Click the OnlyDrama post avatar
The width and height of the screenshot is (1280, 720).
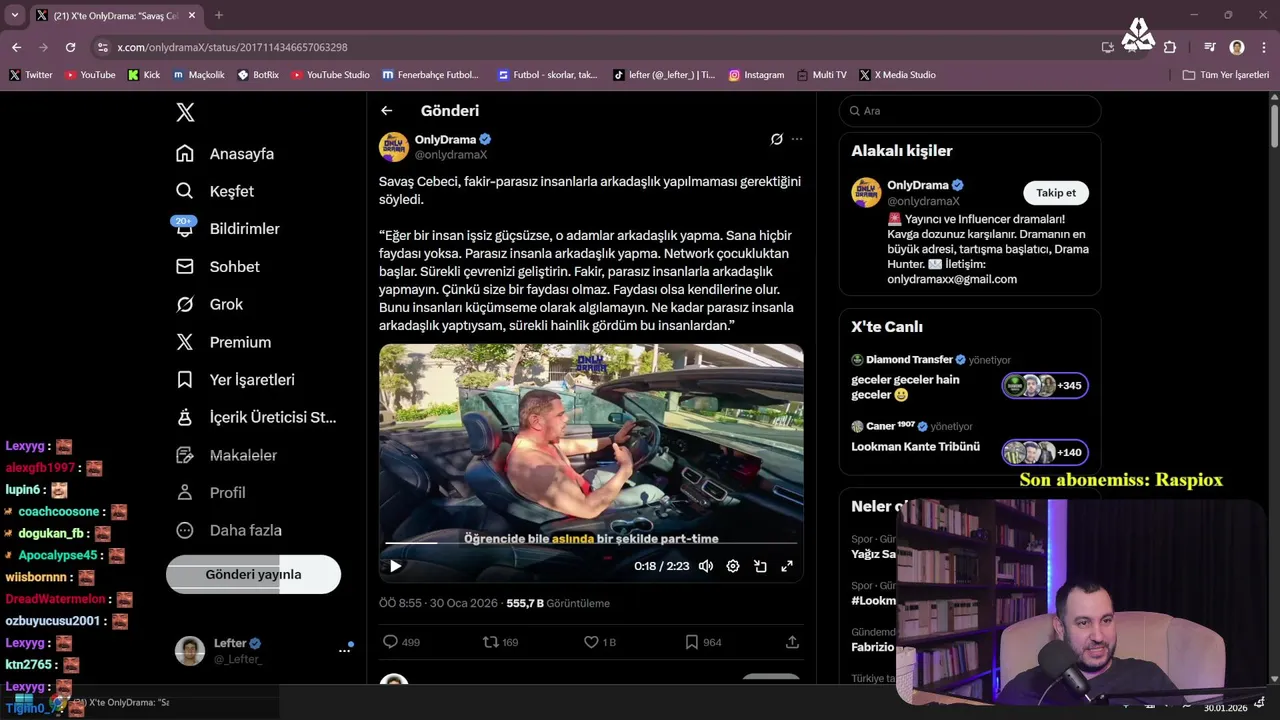click(394, 146)
